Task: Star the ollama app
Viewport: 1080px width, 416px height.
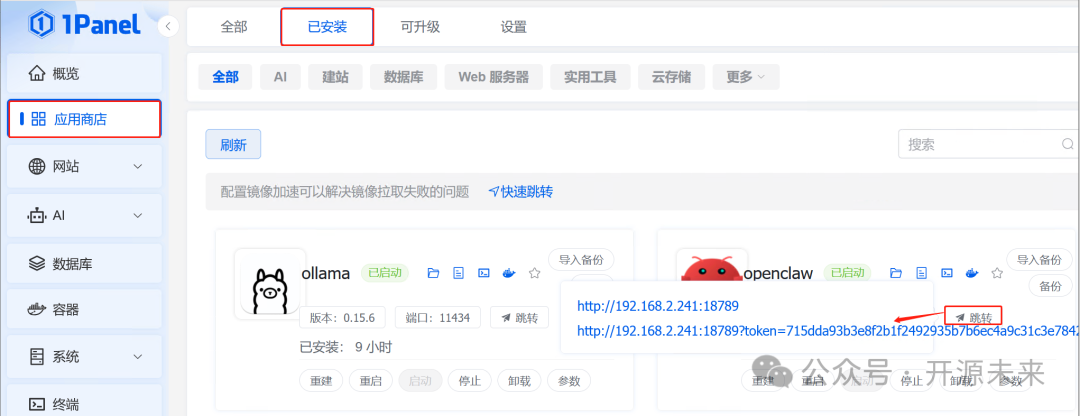Action: pos(534,273)
